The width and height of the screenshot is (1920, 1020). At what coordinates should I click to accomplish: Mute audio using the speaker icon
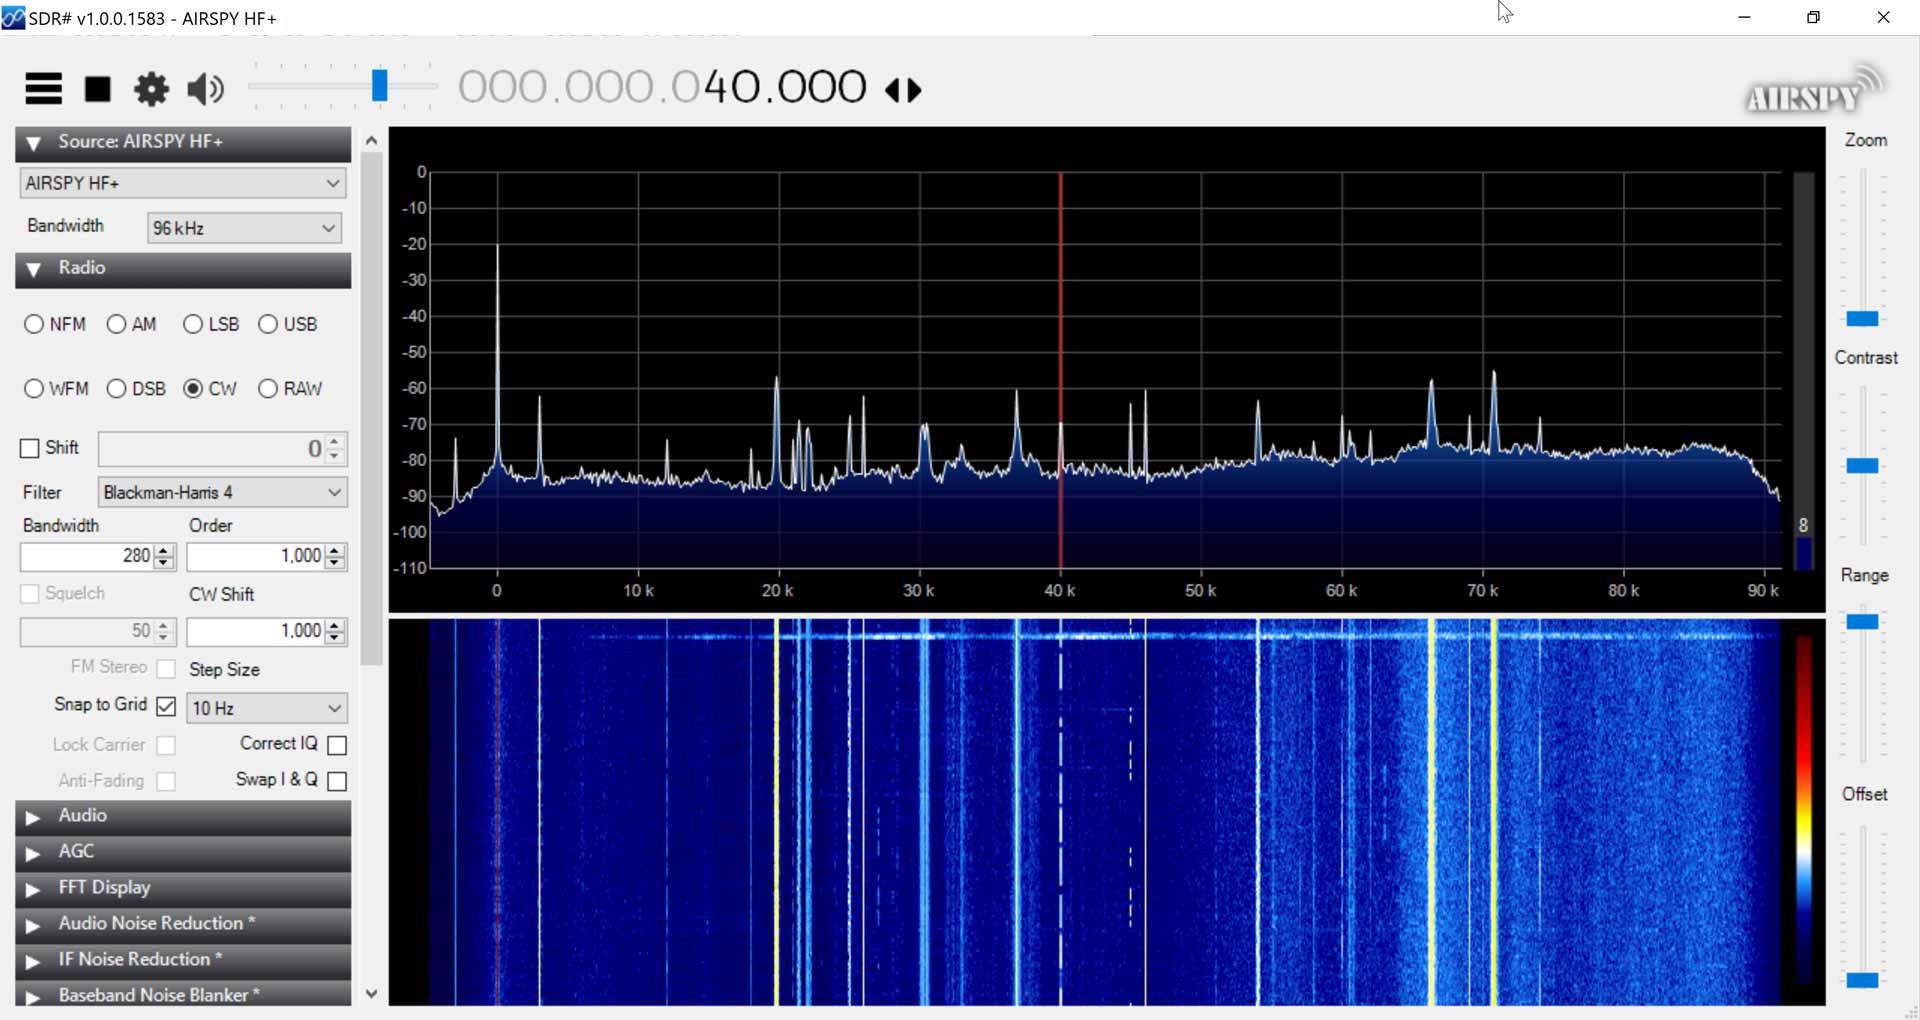[x=204, y=89]
